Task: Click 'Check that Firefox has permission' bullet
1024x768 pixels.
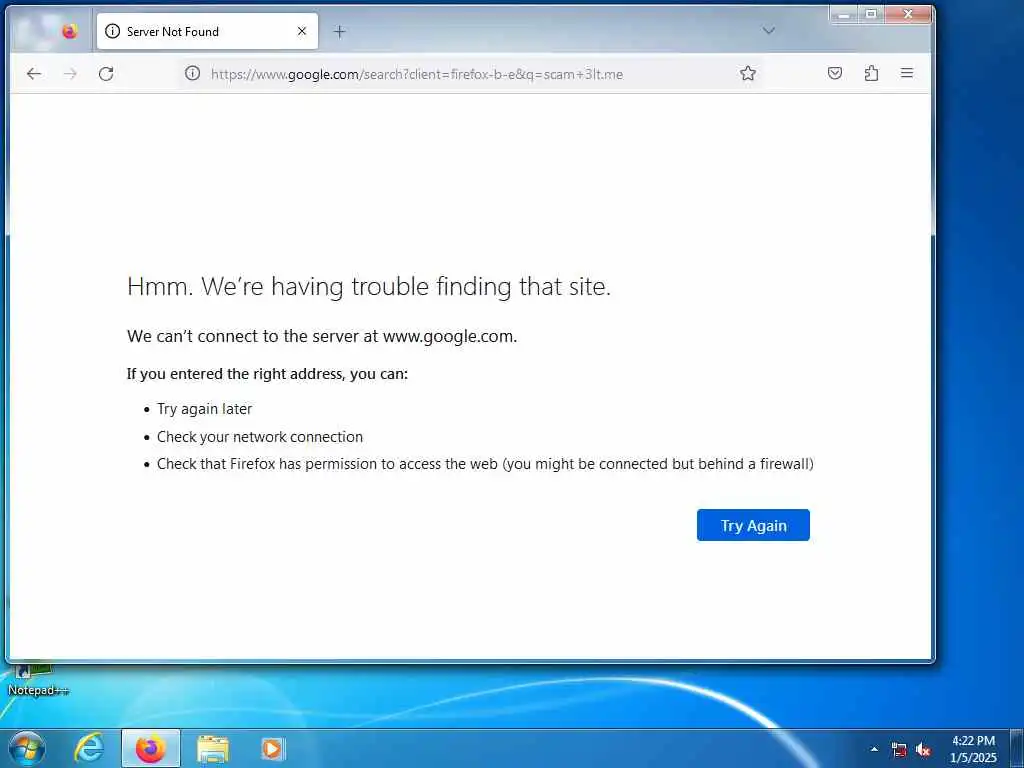Action: [485, 464]
